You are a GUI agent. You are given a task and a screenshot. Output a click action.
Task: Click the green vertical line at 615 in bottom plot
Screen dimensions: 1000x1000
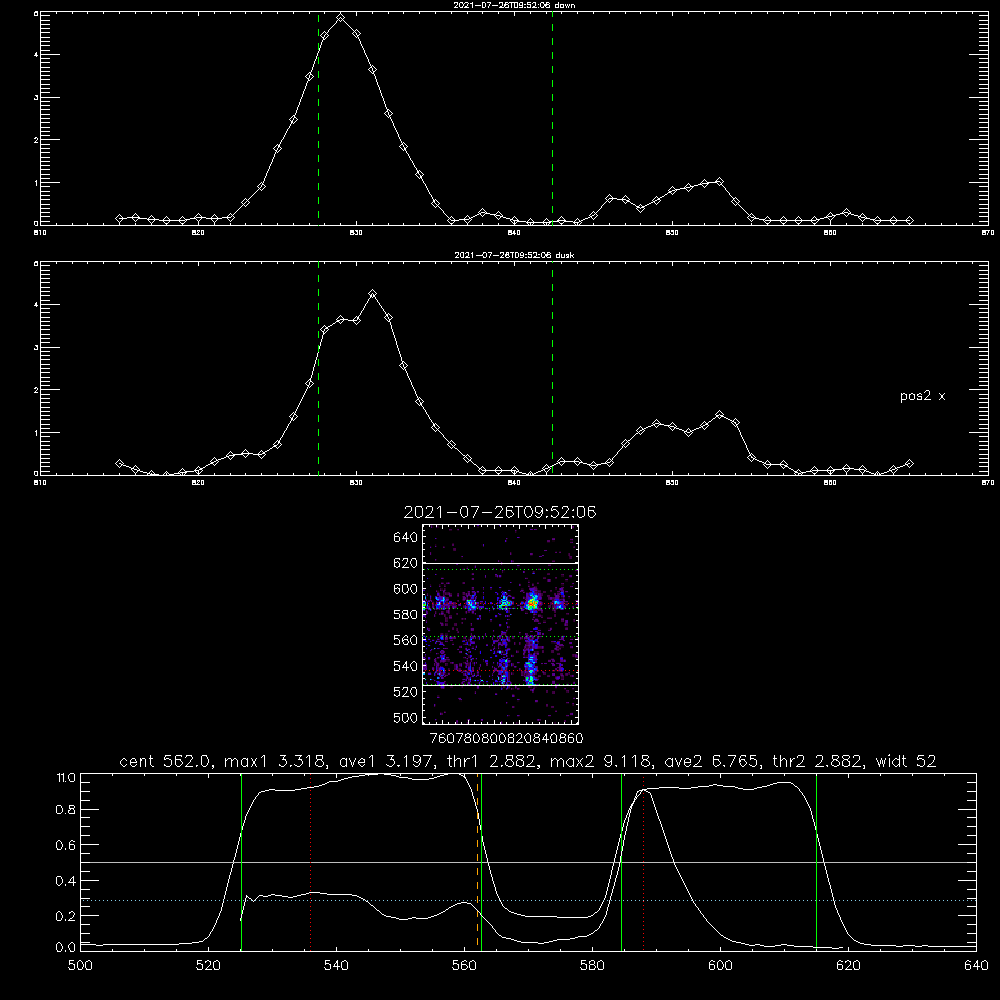(816, 862)
